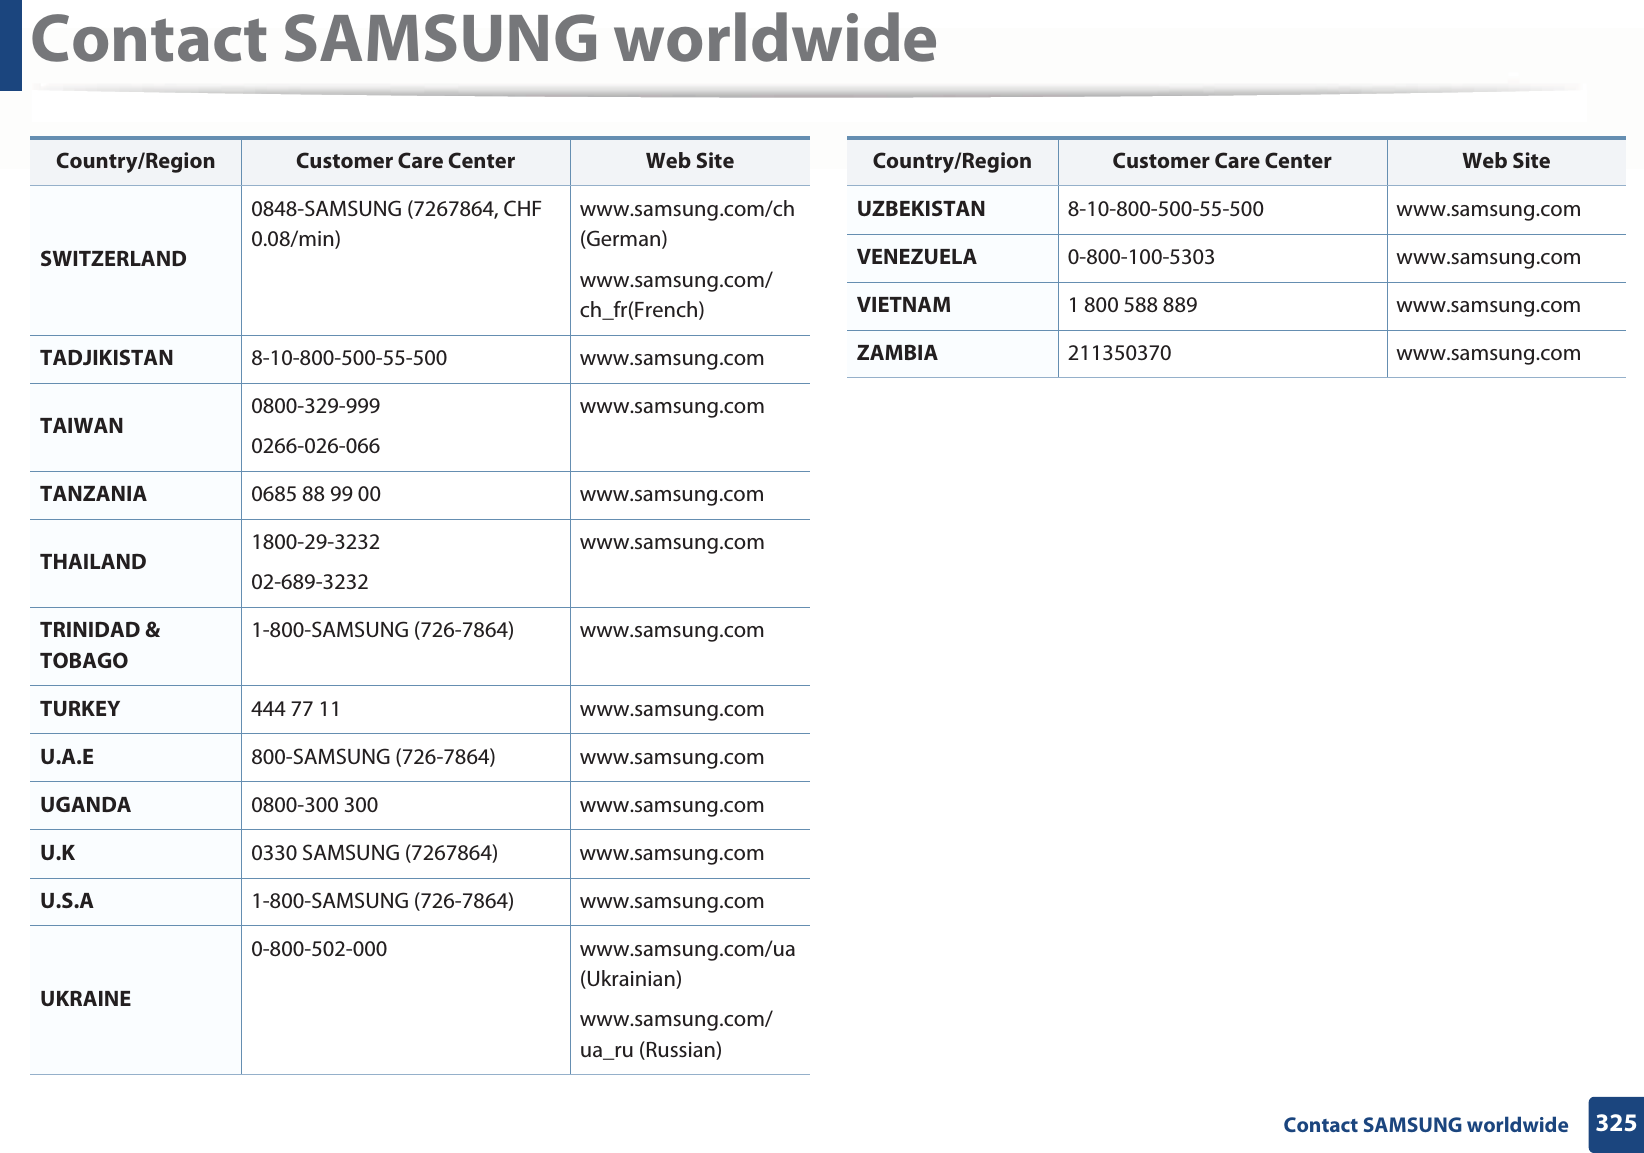Click the Customer Care Center header above UZBEKISTAN's number
The height and width of the screenshot is (1153, 1644).
pyautogui.click(x=1222, y=161)
